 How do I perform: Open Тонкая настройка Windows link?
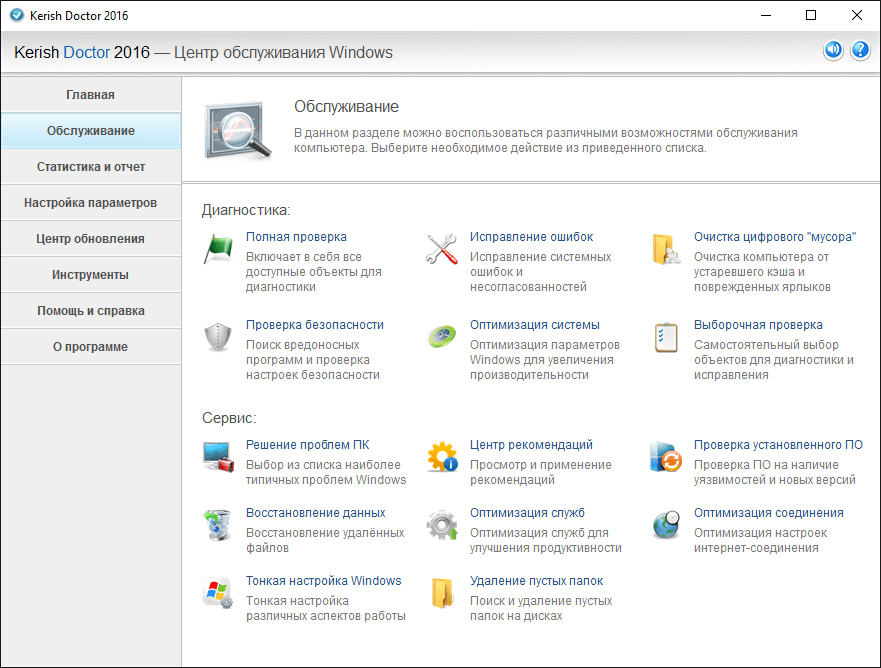coord(324,580)
